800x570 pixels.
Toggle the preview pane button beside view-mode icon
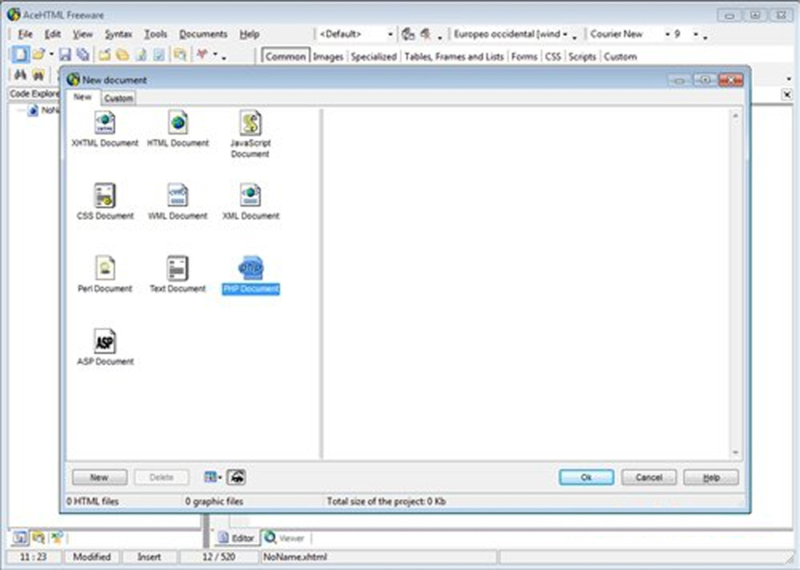[236, 477]
